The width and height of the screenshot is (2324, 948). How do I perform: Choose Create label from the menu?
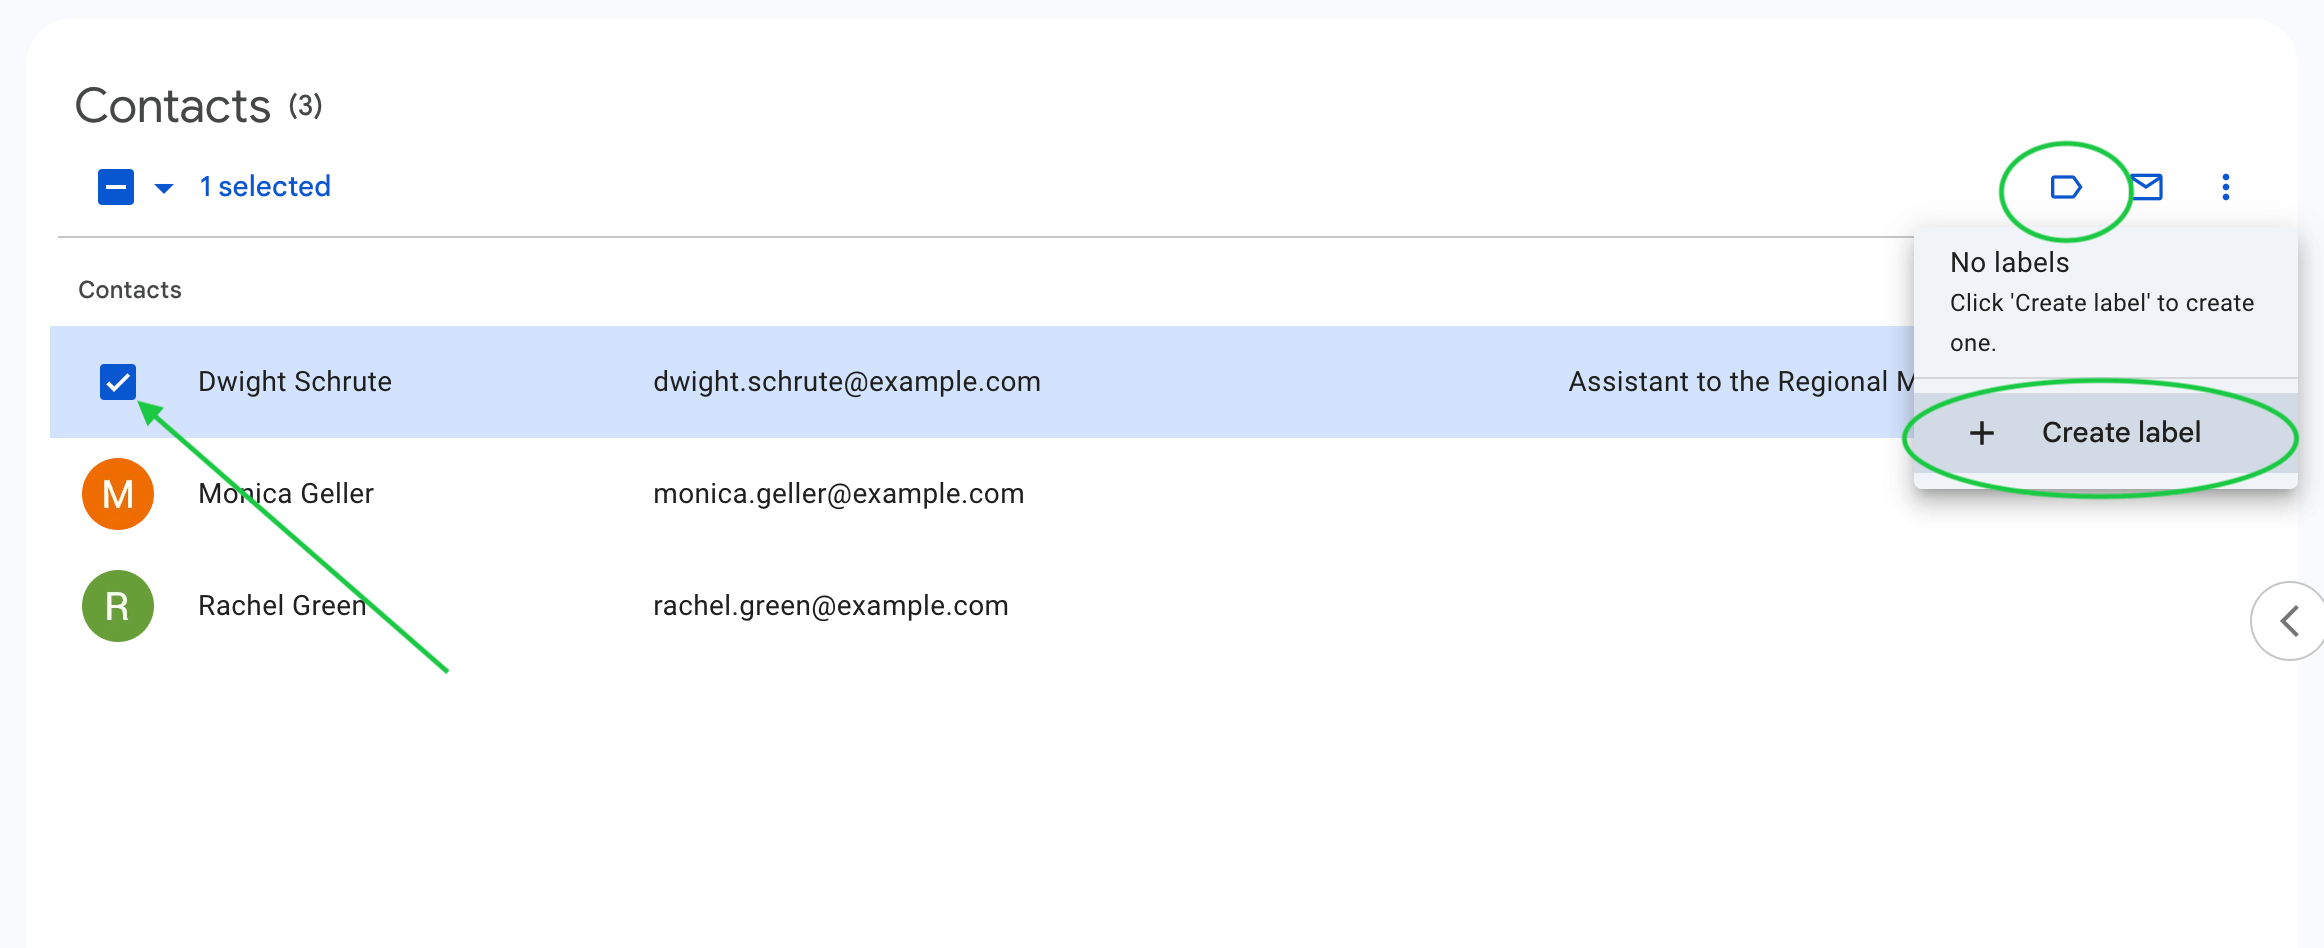(2106, 433)
